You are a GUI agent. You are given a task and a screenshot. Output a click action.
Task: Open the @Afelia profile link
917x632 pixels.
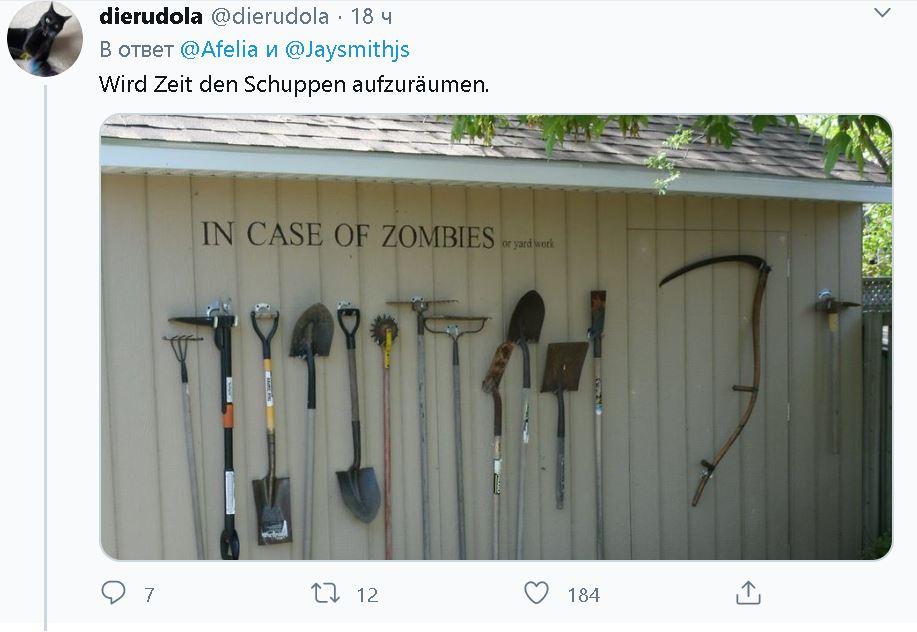point(219,50)
